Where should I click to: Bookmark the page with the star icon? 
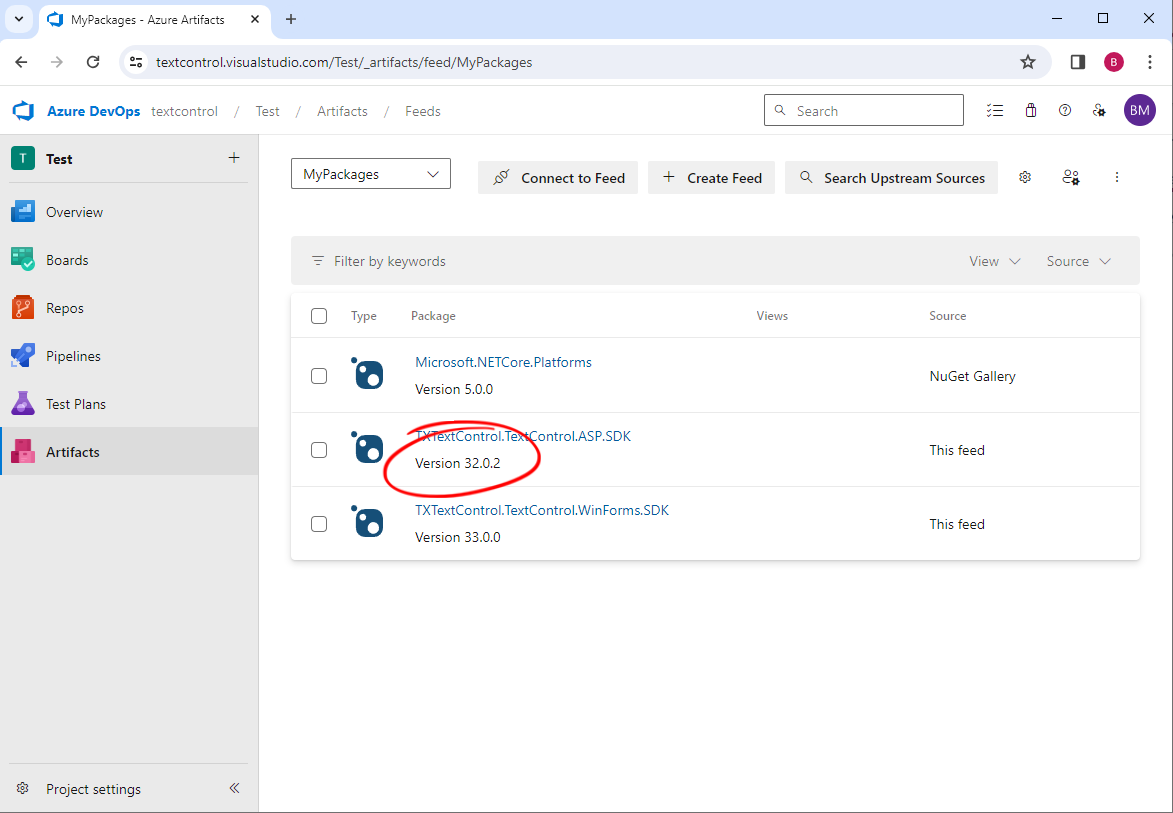(1028, 61)
